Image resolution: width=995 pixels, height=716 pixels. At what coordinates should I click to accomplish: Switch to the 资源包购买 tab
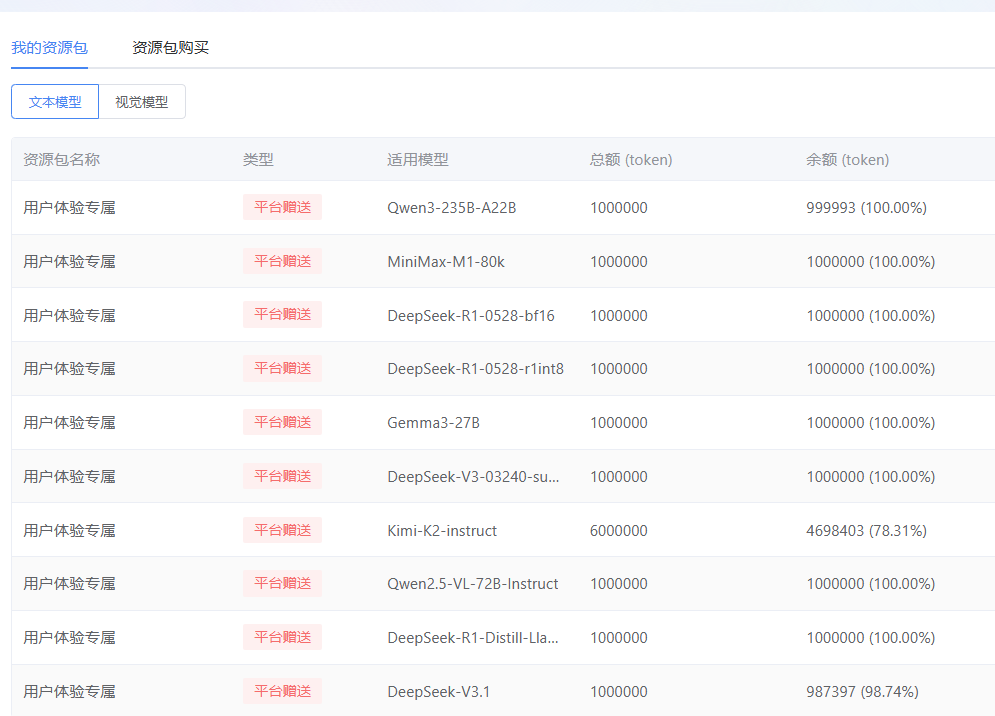click(170, 48)
